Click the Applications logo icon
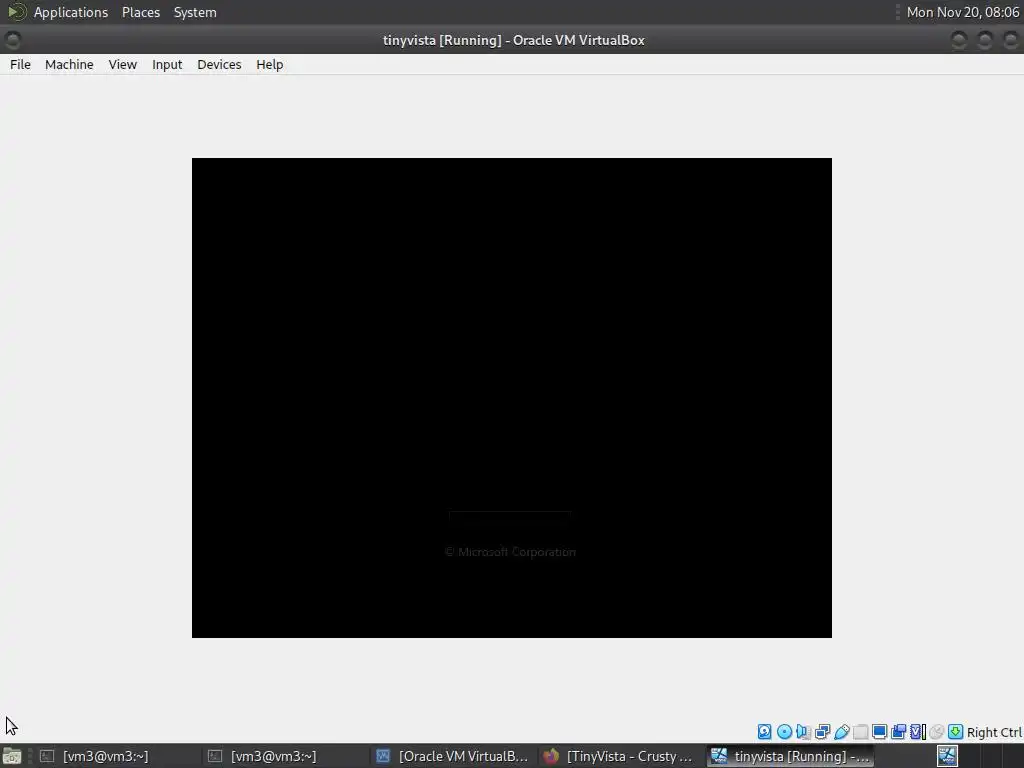 pos(16,12)
